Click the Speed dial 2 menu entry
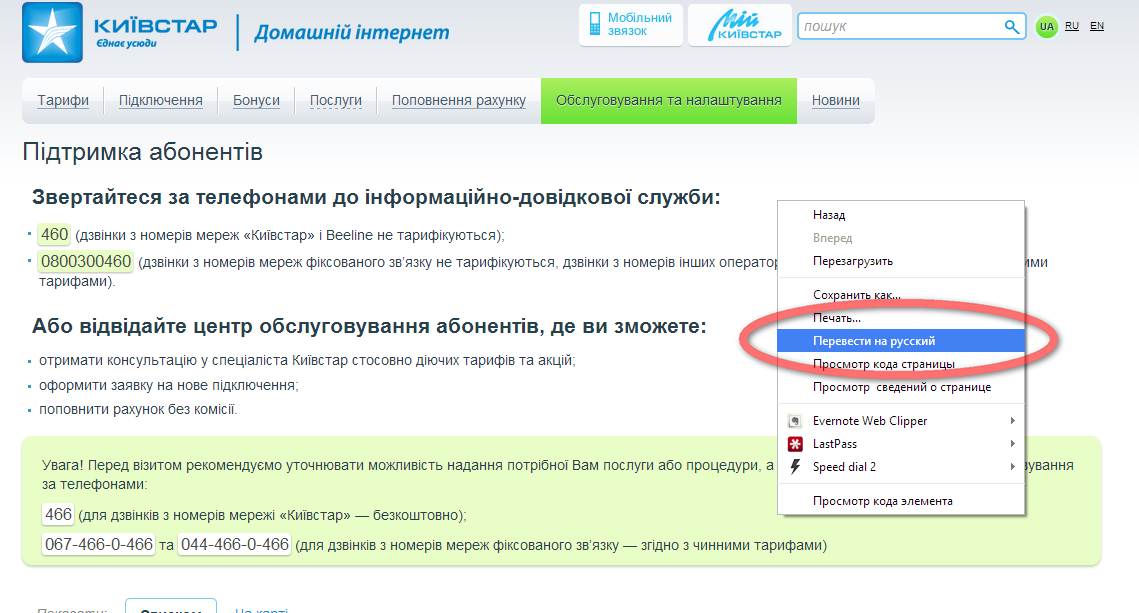Screen dimensions: 1139x613 click(x=901, y=467)
